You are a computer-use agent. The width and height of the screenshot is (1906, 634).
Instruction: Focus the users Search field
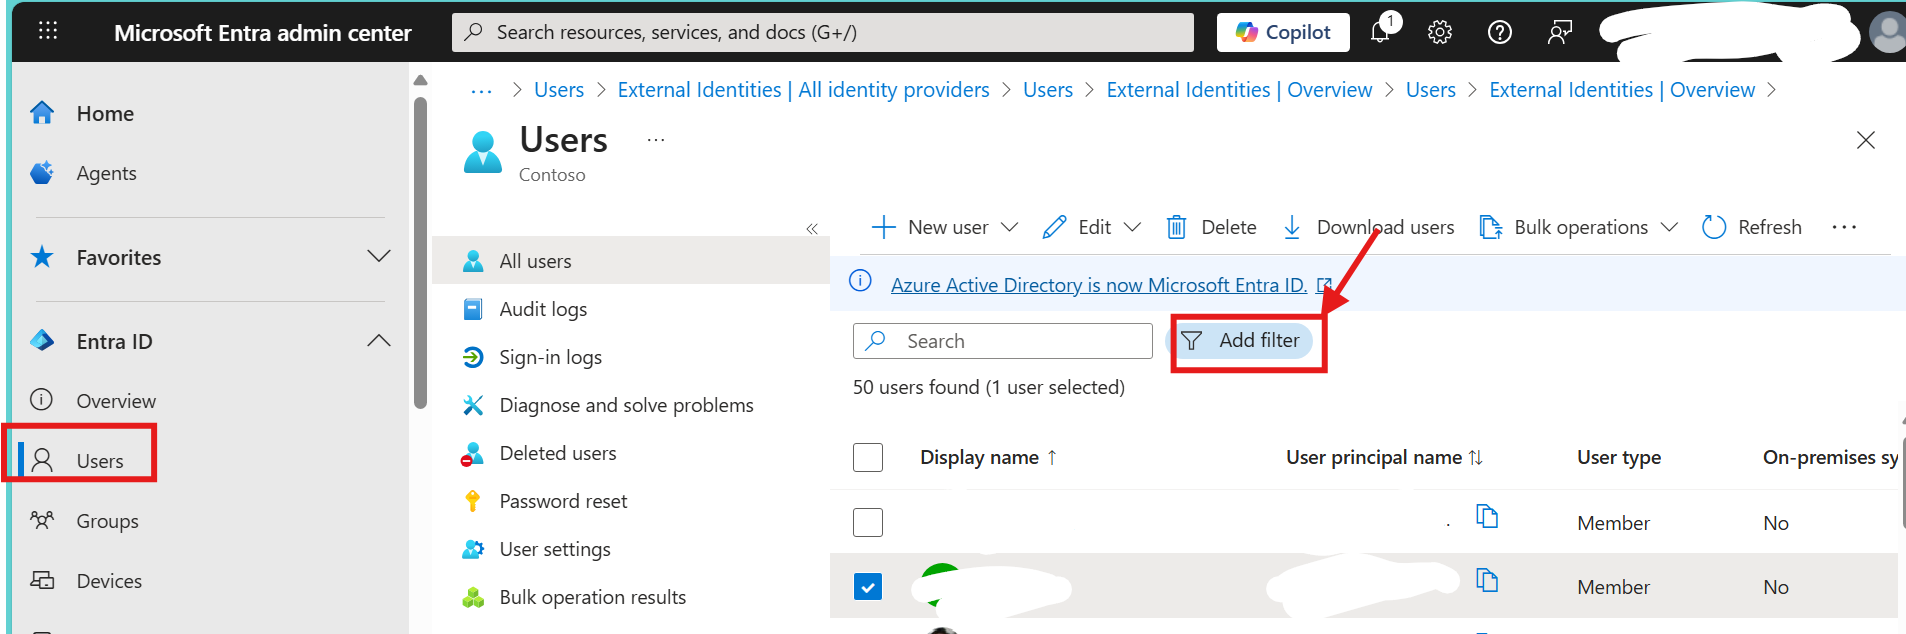1002,341
